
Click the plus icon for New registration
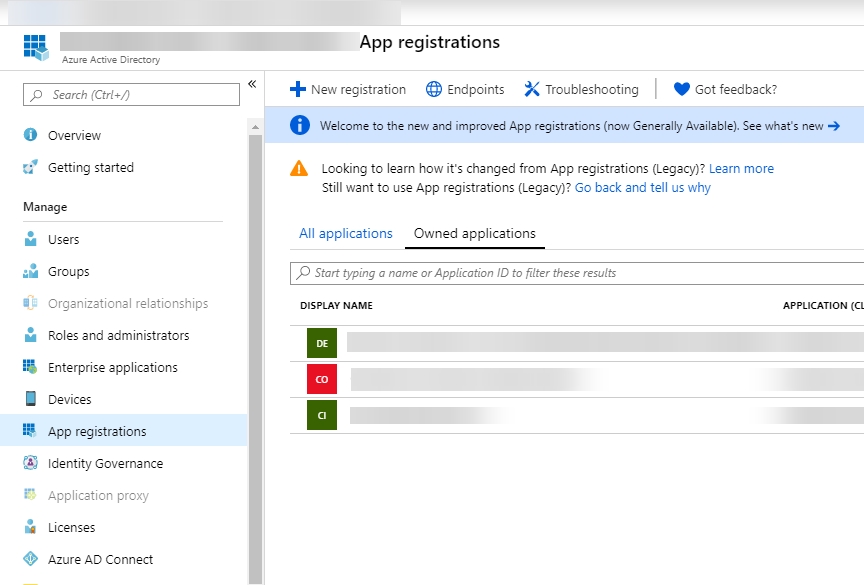pyautogui.click(x=298, y=89)
